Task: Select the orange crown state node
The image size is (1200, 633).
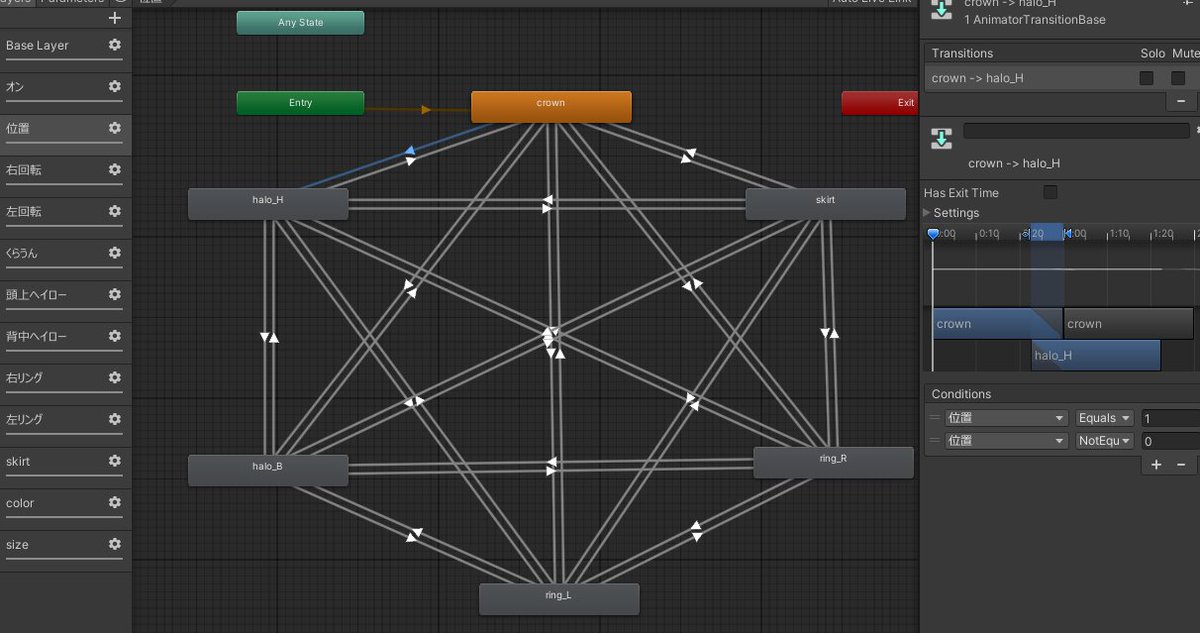Action: (551, 106)
